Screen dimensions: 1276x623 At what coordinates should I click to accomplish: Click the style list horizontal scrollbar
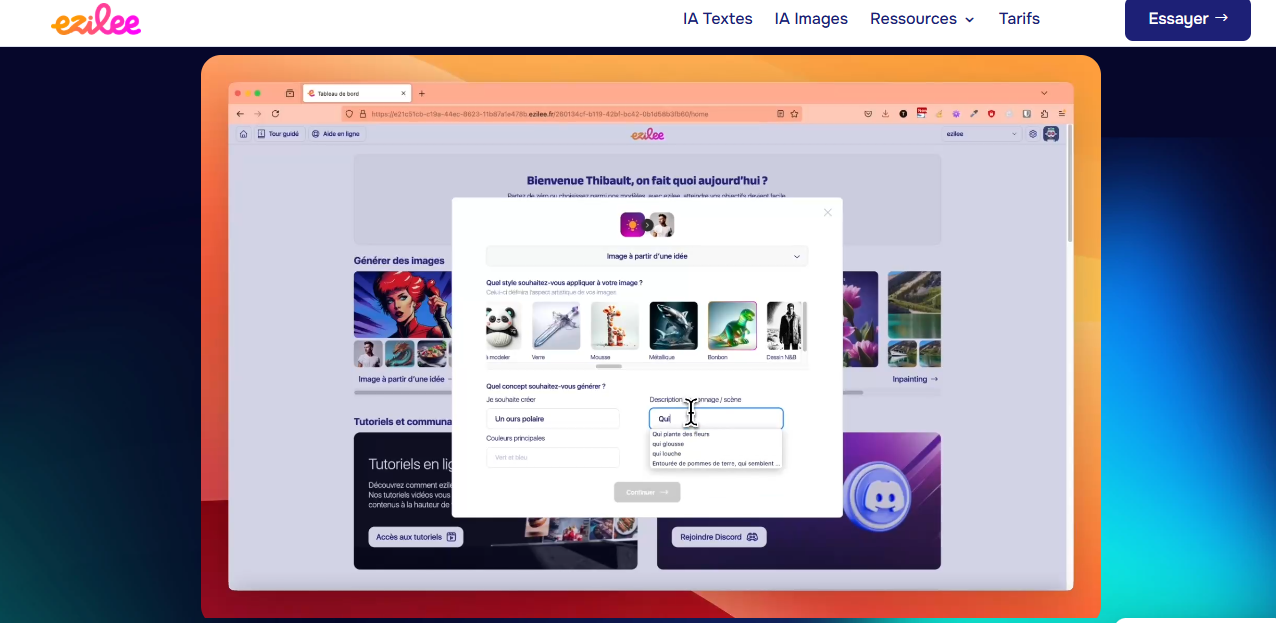[x=609, y=367]
